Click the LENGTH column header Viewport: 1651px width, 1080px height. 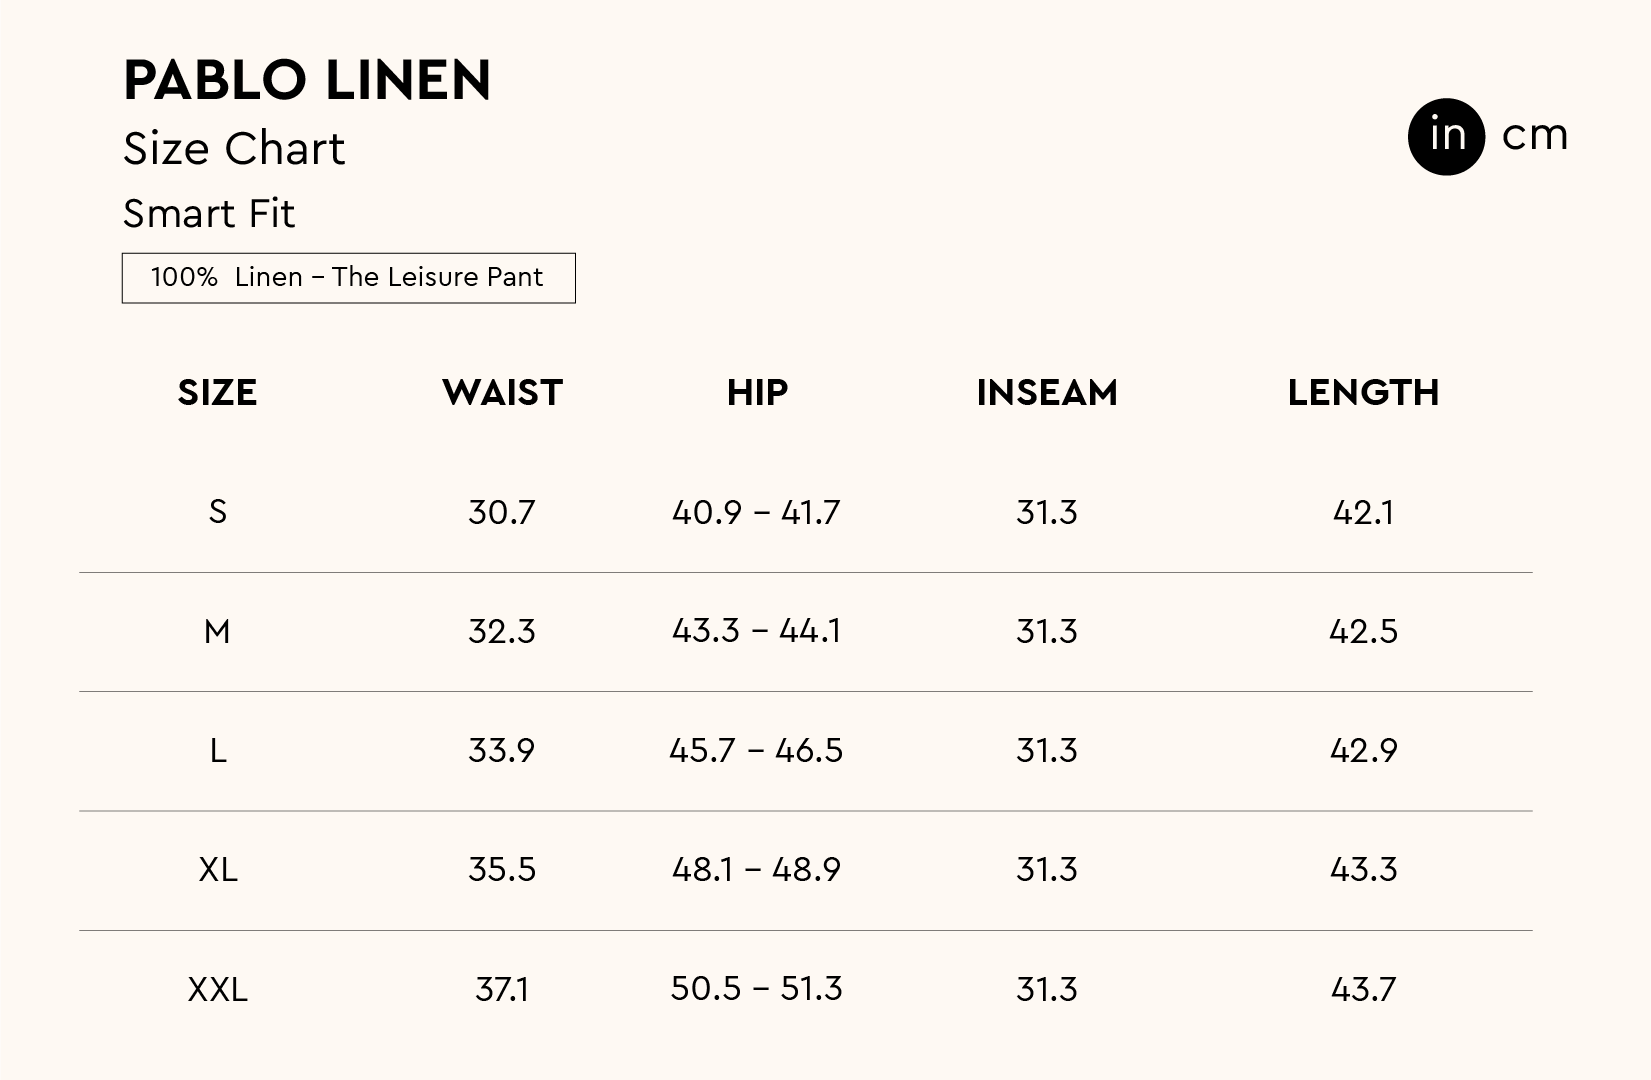(1363, 393)
